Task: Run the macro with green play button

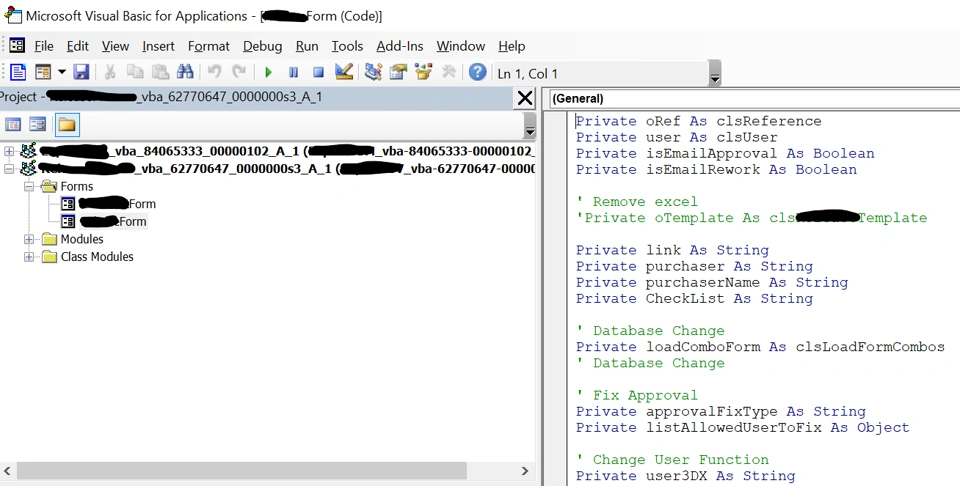Action: click(x=268, y=72)
